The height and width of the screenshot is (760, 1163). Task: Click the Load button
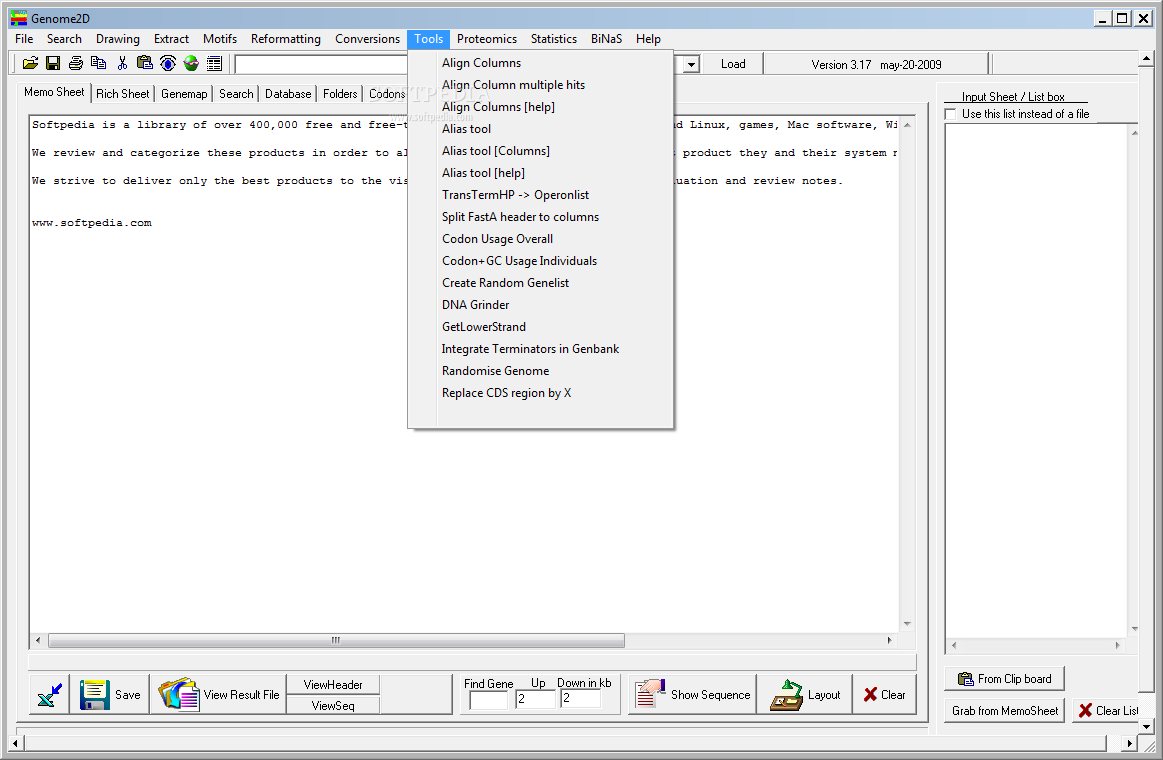pyautogui.click(x=733, y=64)
